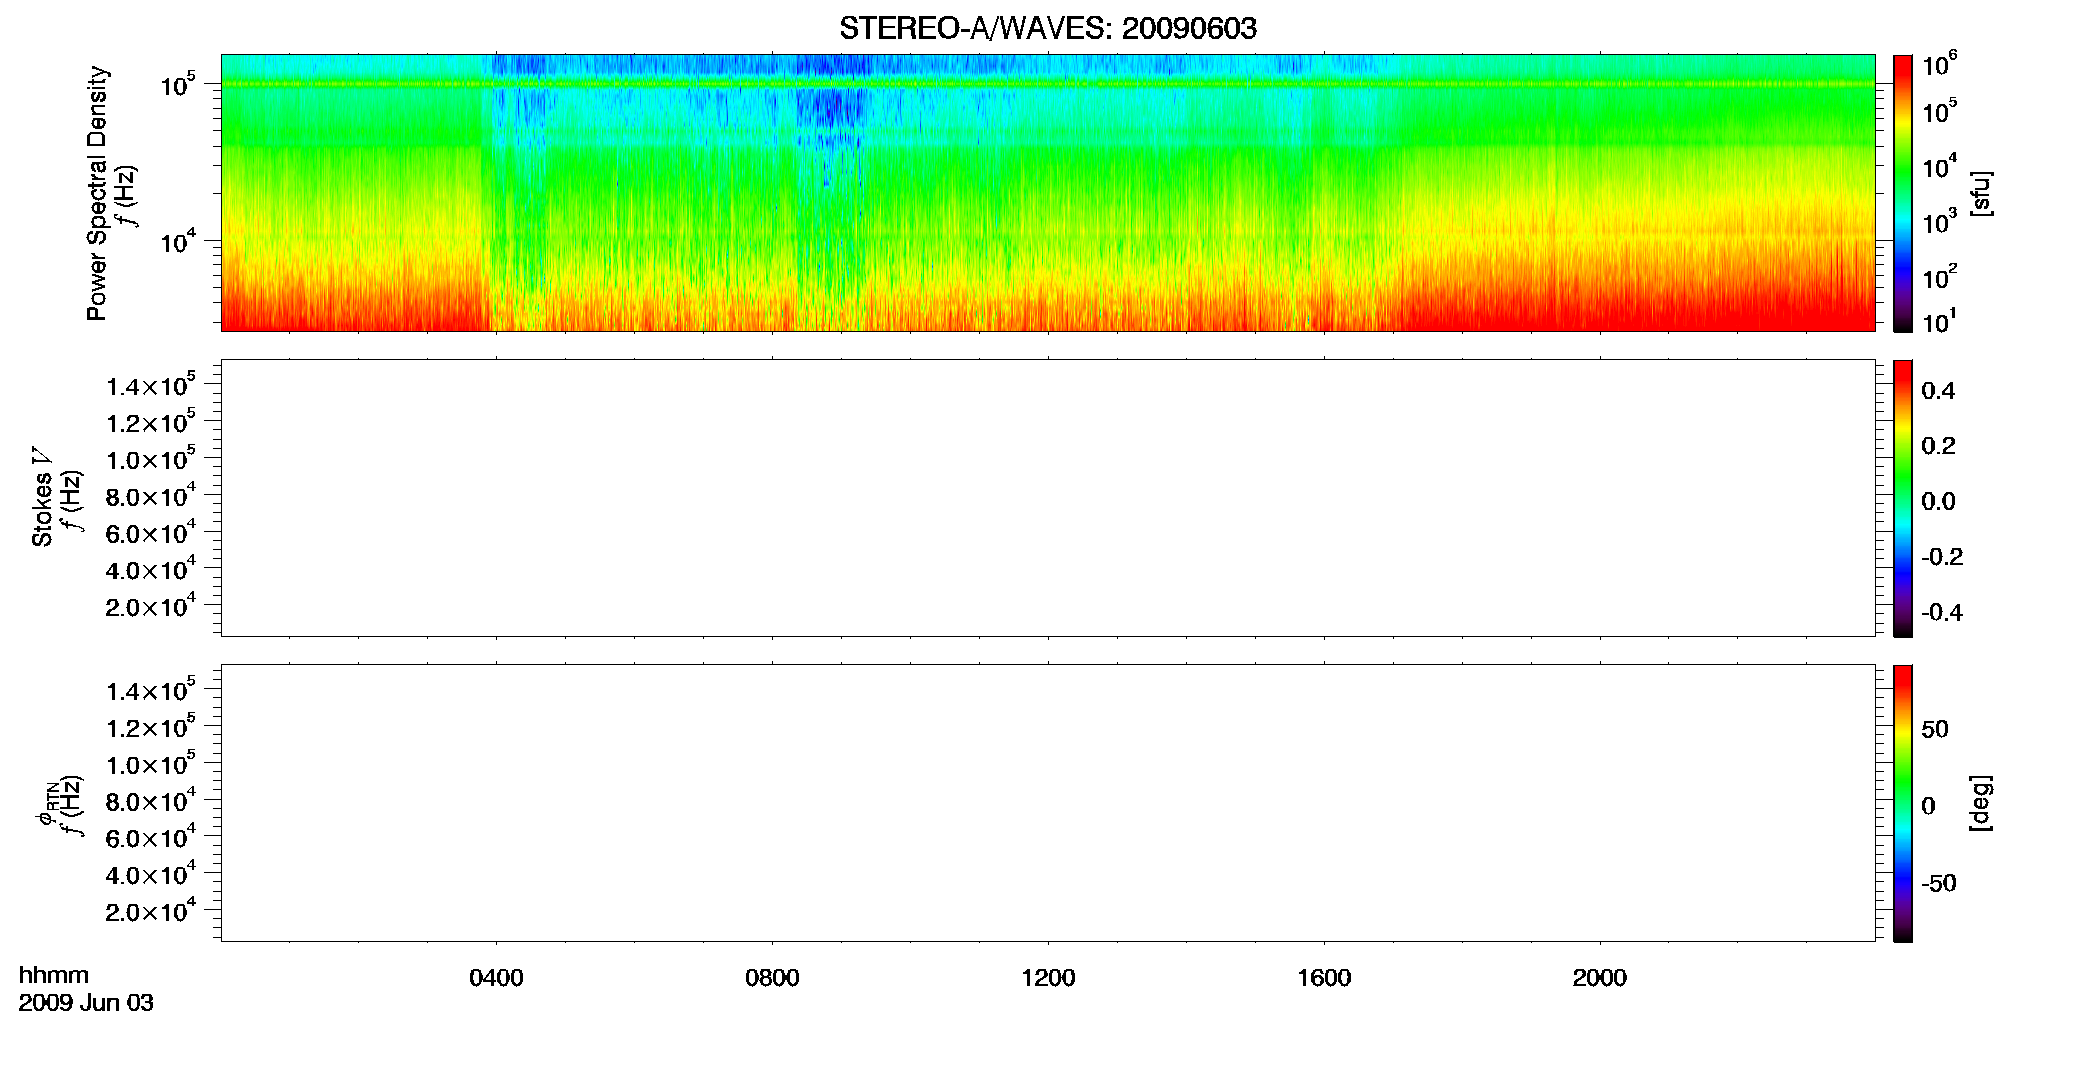Click the yellow horizontal line at 10^5 Hz
The image size is (2096, 1080).
pyautogui.click(x=1048, y=84)
